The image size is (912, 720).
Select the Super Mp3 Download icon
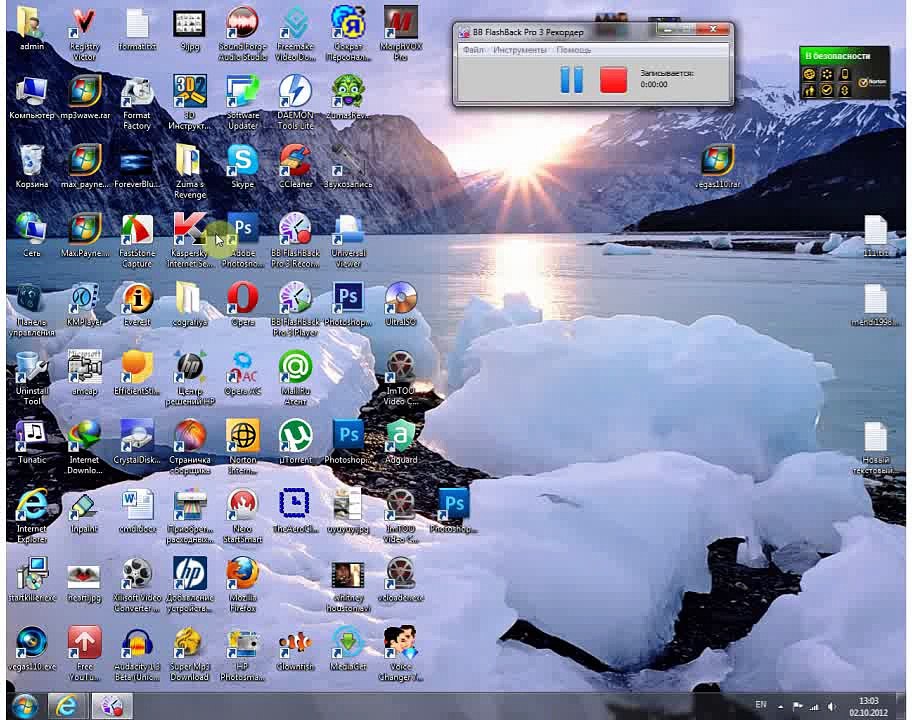point(189,654)
